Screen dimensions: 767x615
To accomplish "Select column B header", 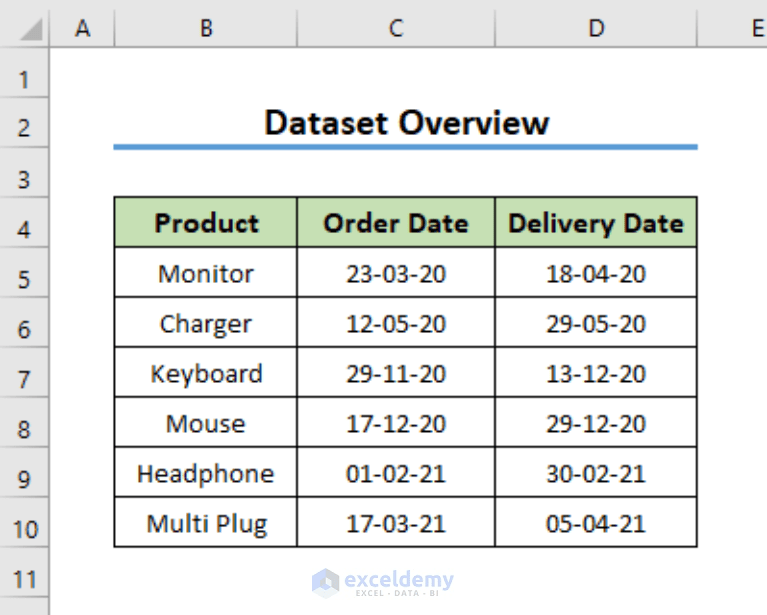I will [x=206, y=28].
